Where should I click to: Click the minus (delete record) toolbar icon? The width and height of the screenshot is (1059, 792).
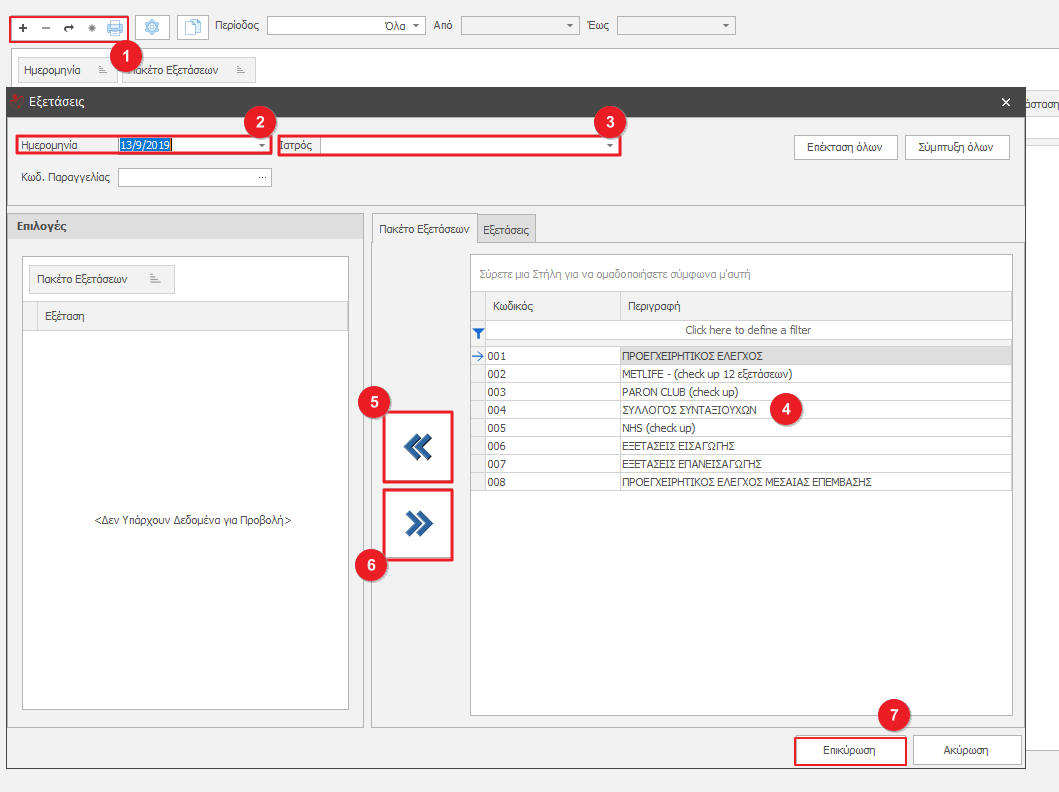[x=46, y=28]
